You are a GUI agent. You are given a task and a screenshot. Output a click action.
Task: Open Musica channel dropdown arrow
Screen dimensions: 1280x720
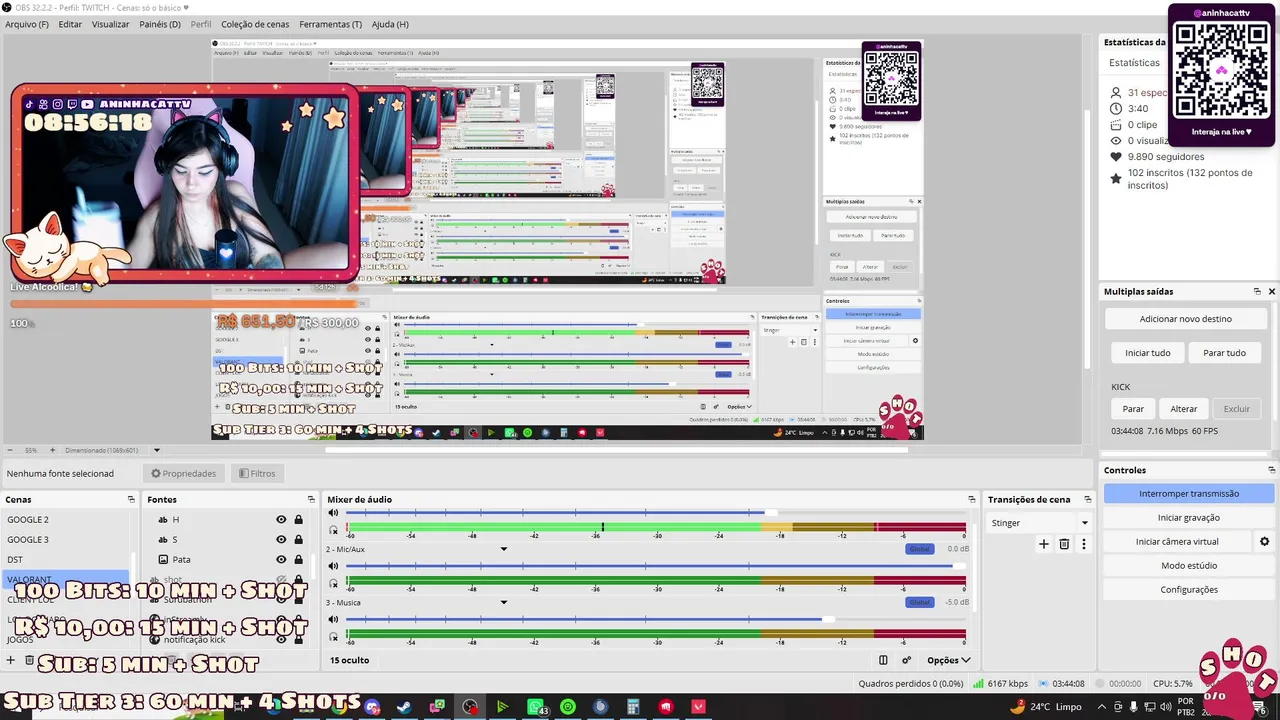coord(504,602)
